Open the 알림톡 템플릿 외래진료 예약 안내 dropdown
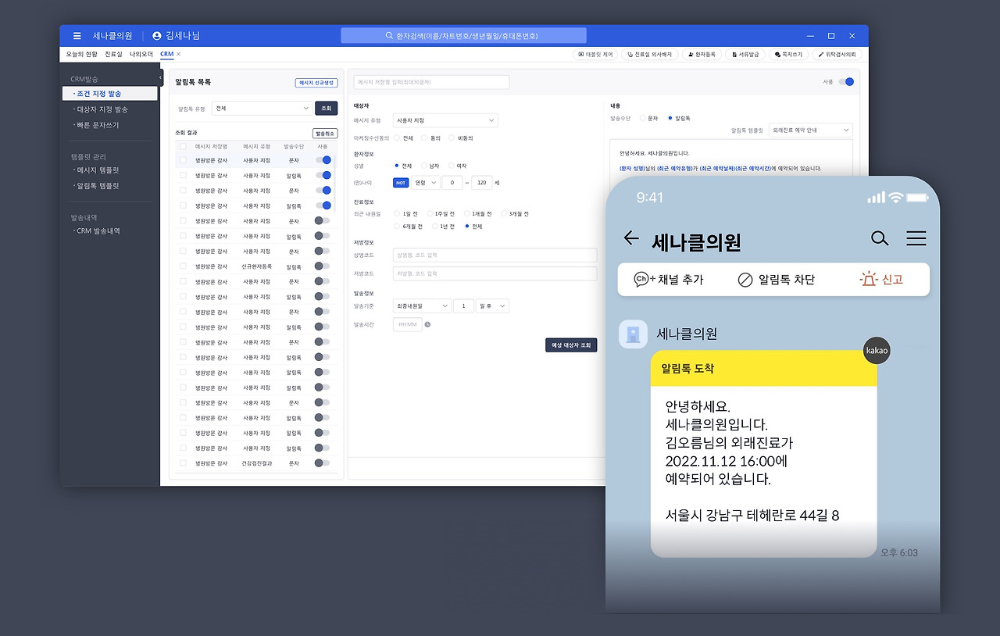 click(x=810, y=130)
